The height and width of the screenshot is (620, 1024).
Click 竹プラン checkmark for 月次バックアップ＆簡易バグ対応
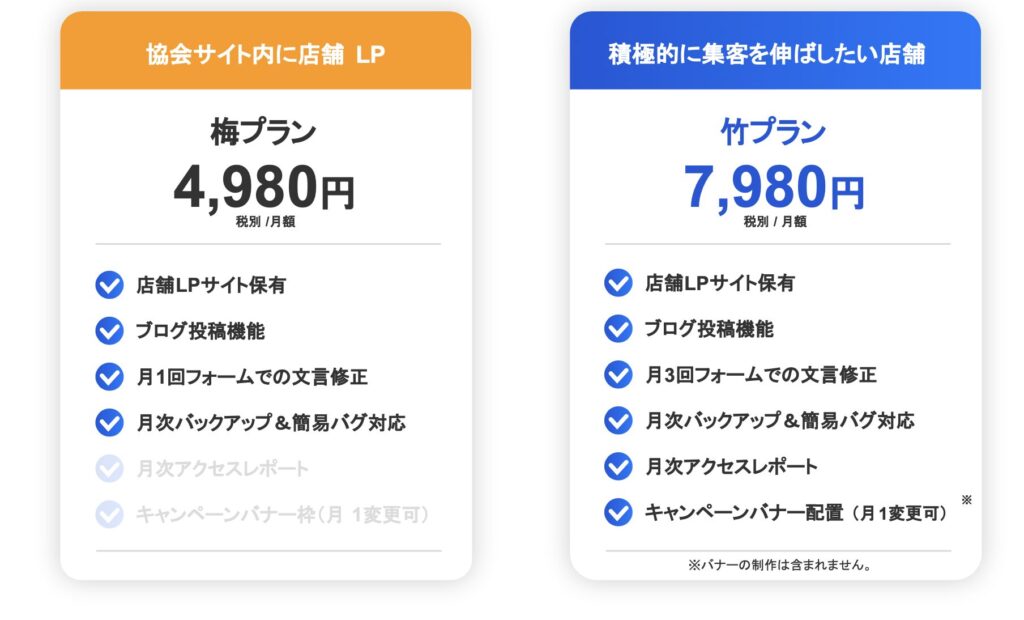[618, 421]
